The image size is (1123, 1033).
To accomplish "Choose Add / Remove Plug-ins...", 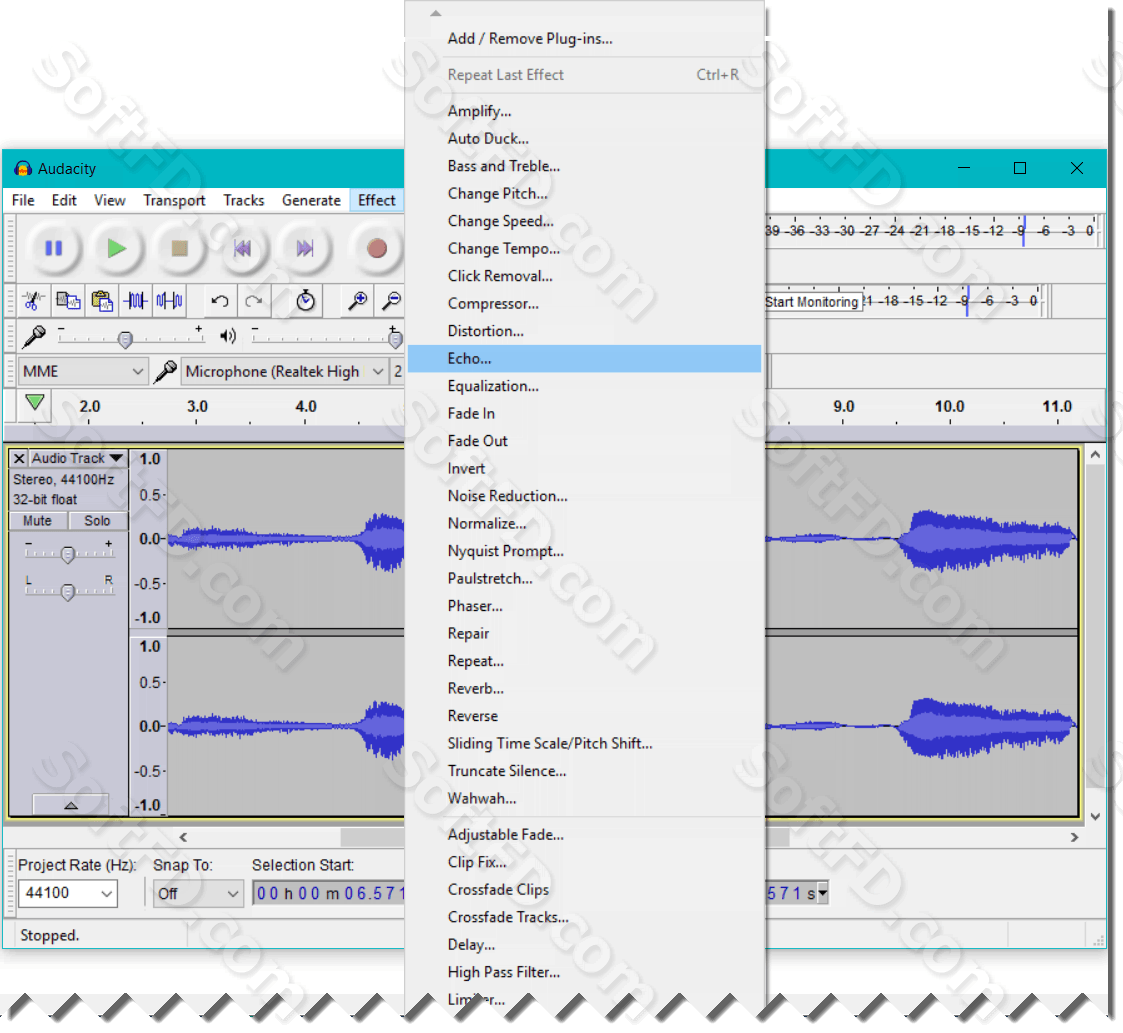I will click(584, 39).
